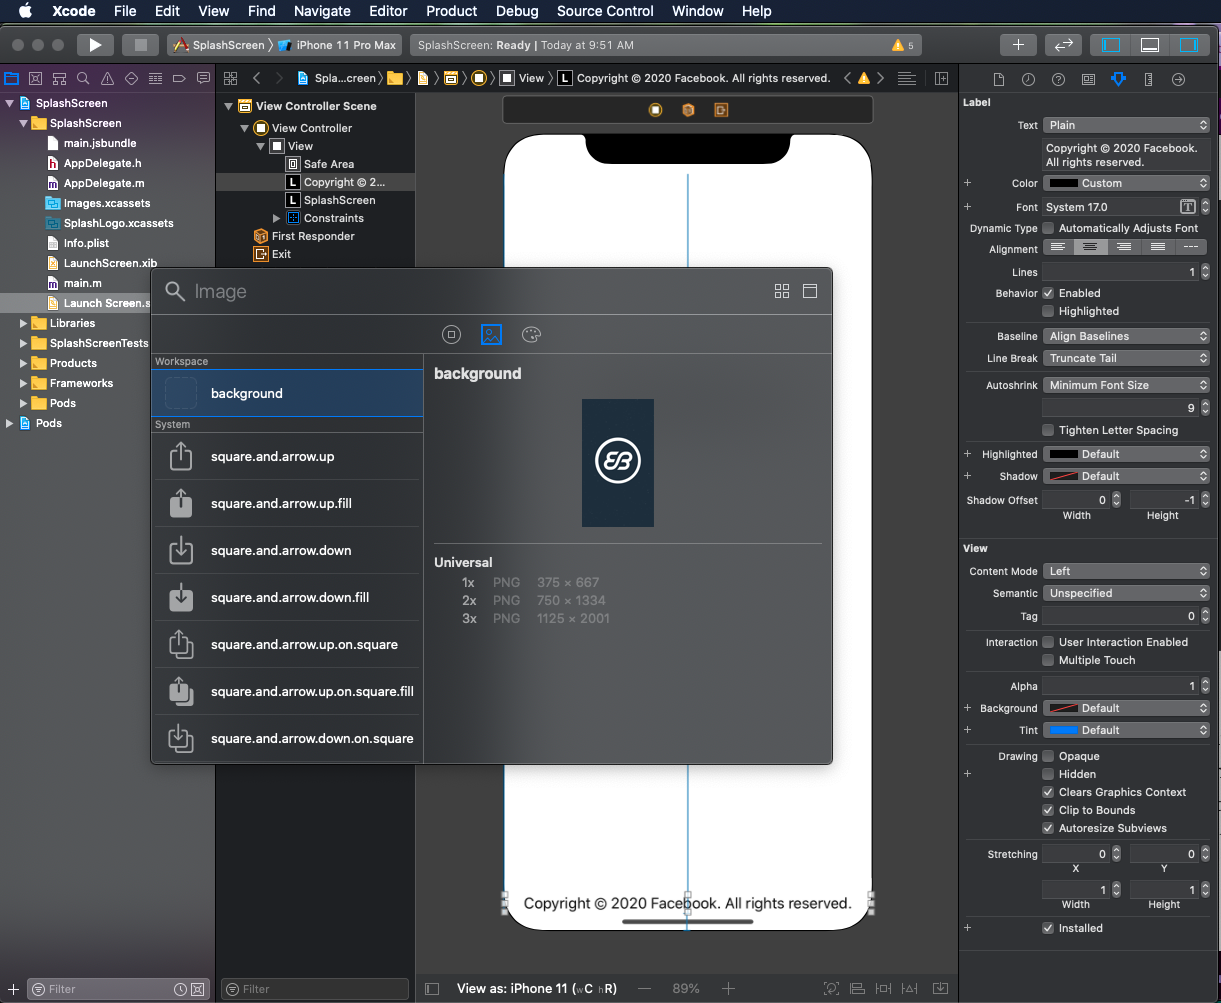Hide the Navigator panel toggle
The image size is (1221, 1003).
1111,45
